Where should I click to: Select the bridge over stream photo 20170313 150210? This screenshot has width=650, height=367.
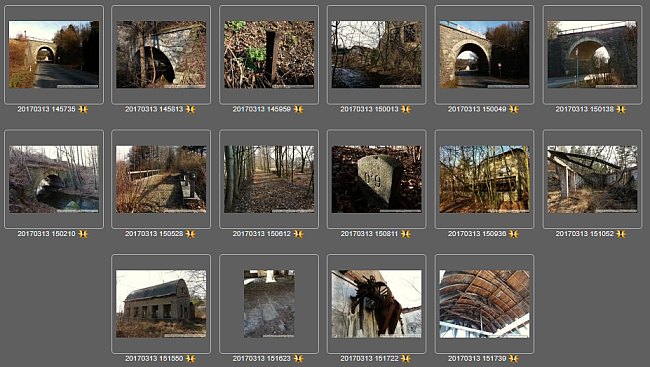54,179
